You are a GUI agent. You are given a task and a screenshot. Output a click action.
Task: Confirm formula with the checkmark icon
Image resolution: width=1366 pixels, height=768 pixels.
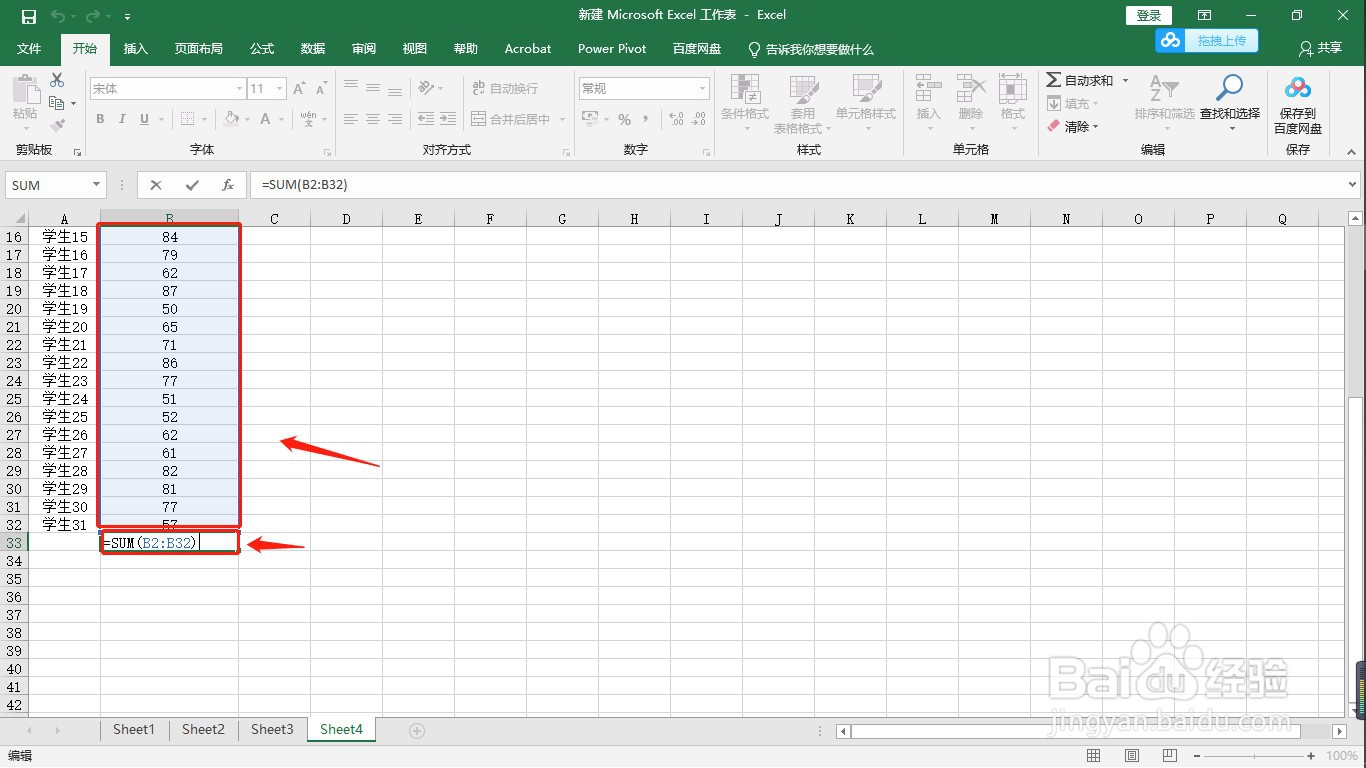(192, 185)
